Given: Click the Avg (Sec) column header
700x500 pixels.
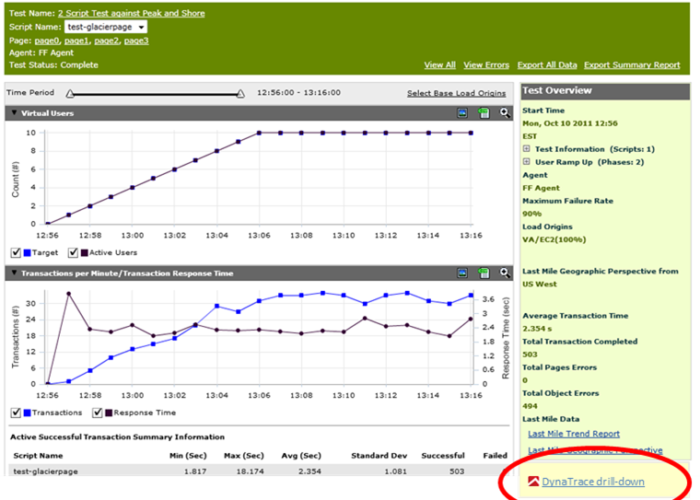Looking at the screenshot, I should (301, 455).
